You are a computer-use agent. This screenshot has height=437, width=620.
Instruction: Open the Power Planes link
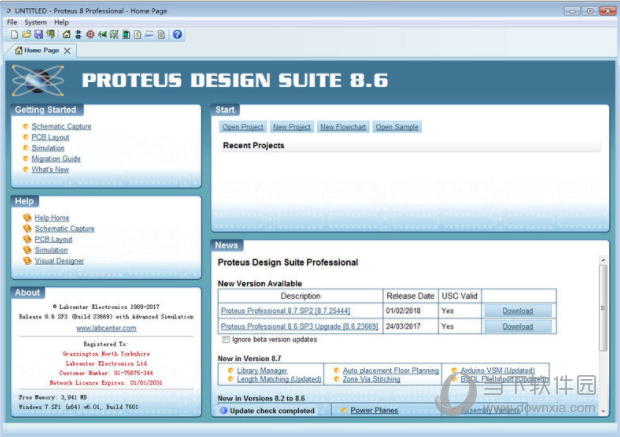coord(374,411)
